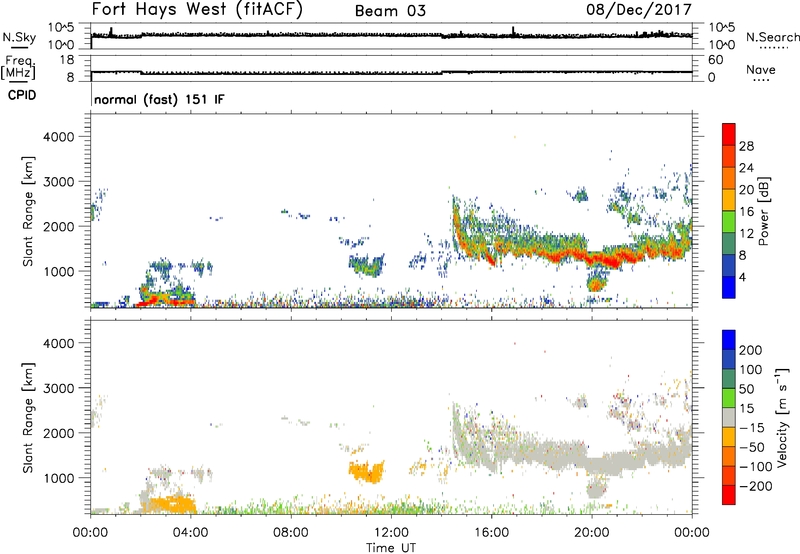Click the light green segment of Power colorbar

(729, 222)
